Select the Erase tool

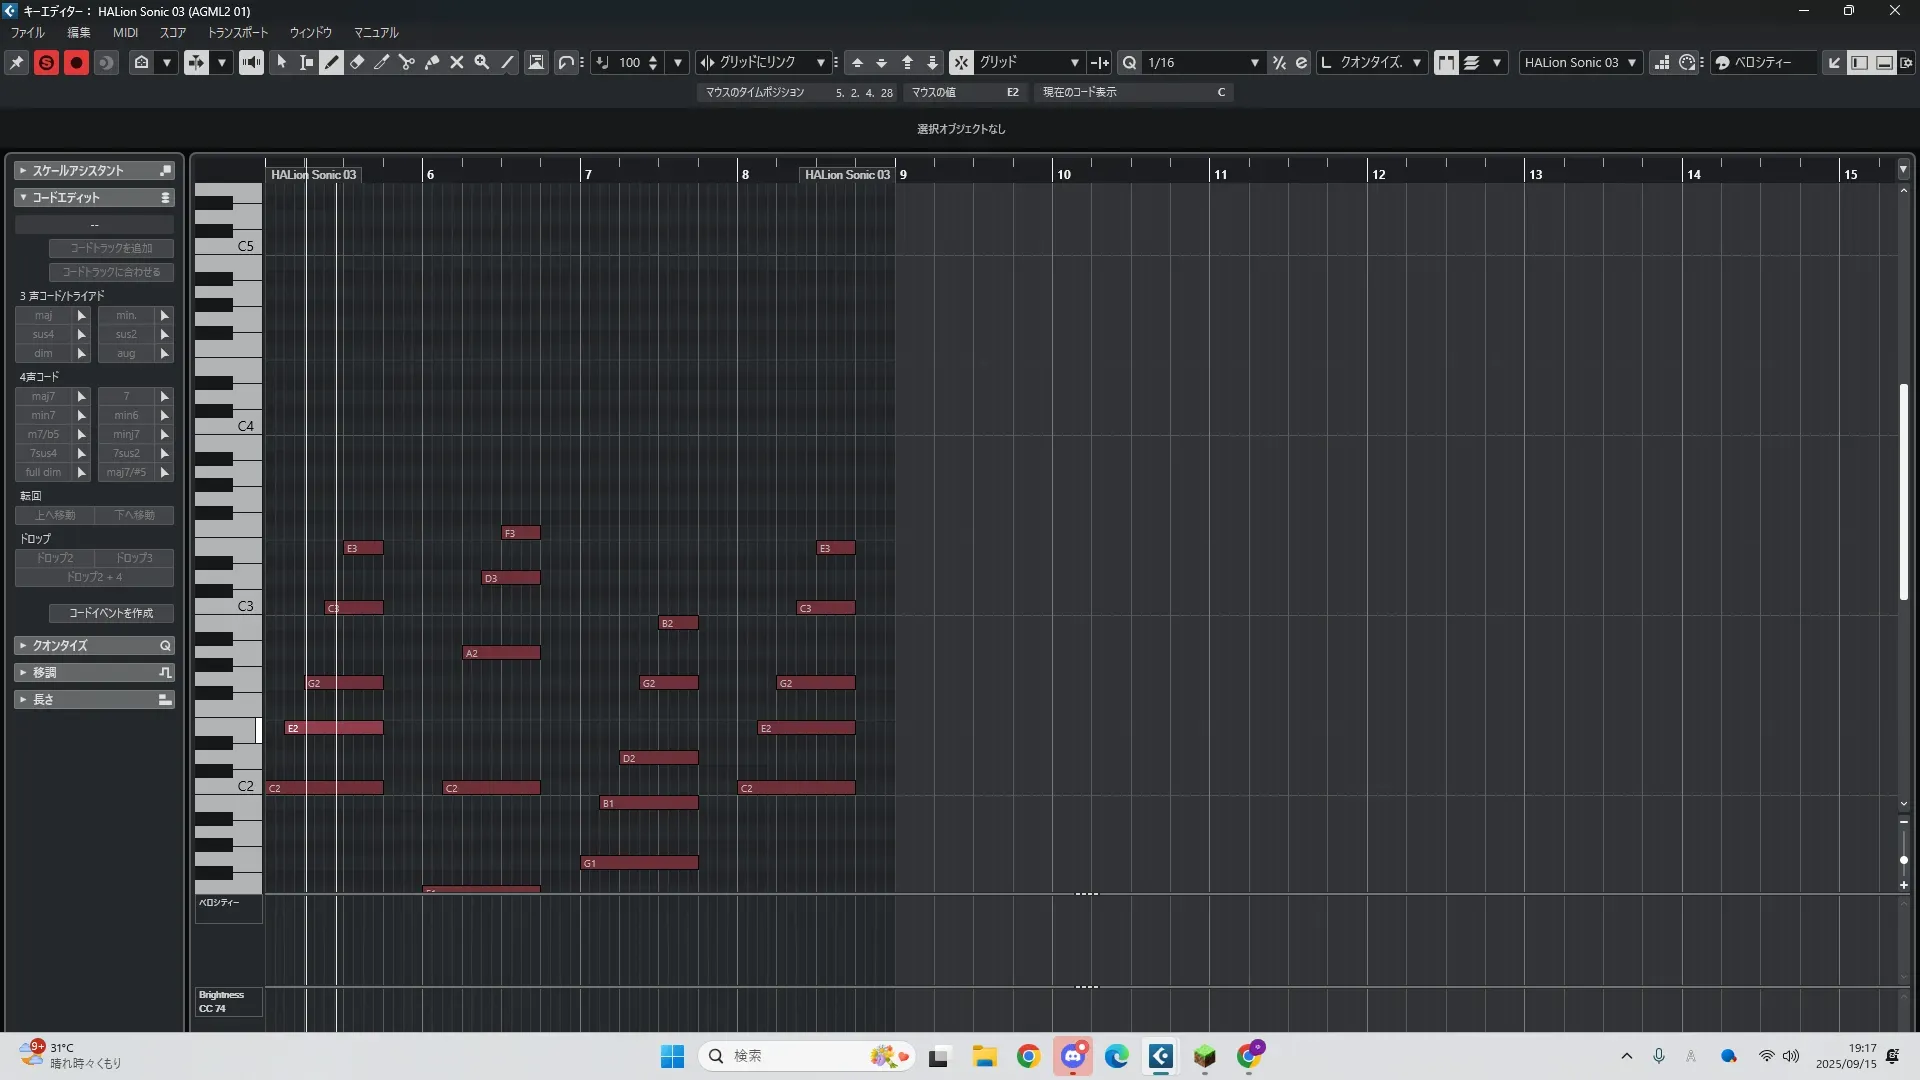[x=357, y=62]
